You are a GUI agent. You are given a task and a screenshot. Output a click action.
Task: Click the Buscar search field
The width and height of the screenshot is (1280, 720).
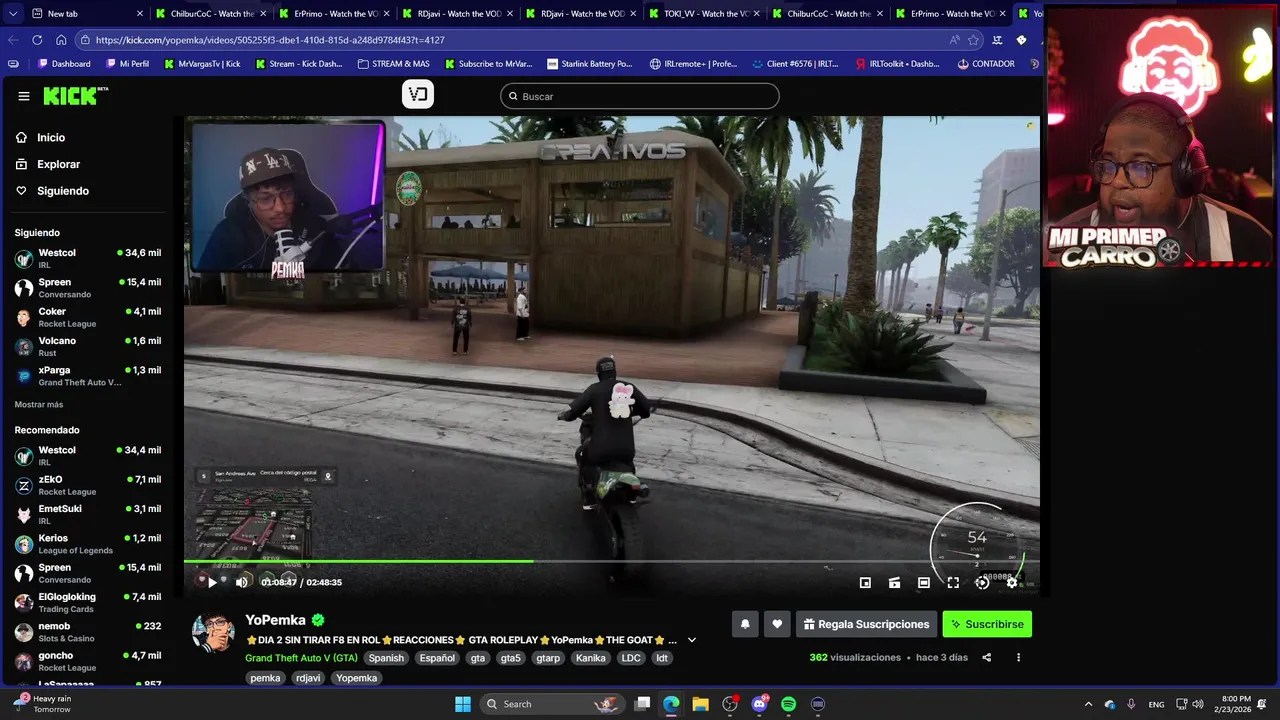click(640, 96)
